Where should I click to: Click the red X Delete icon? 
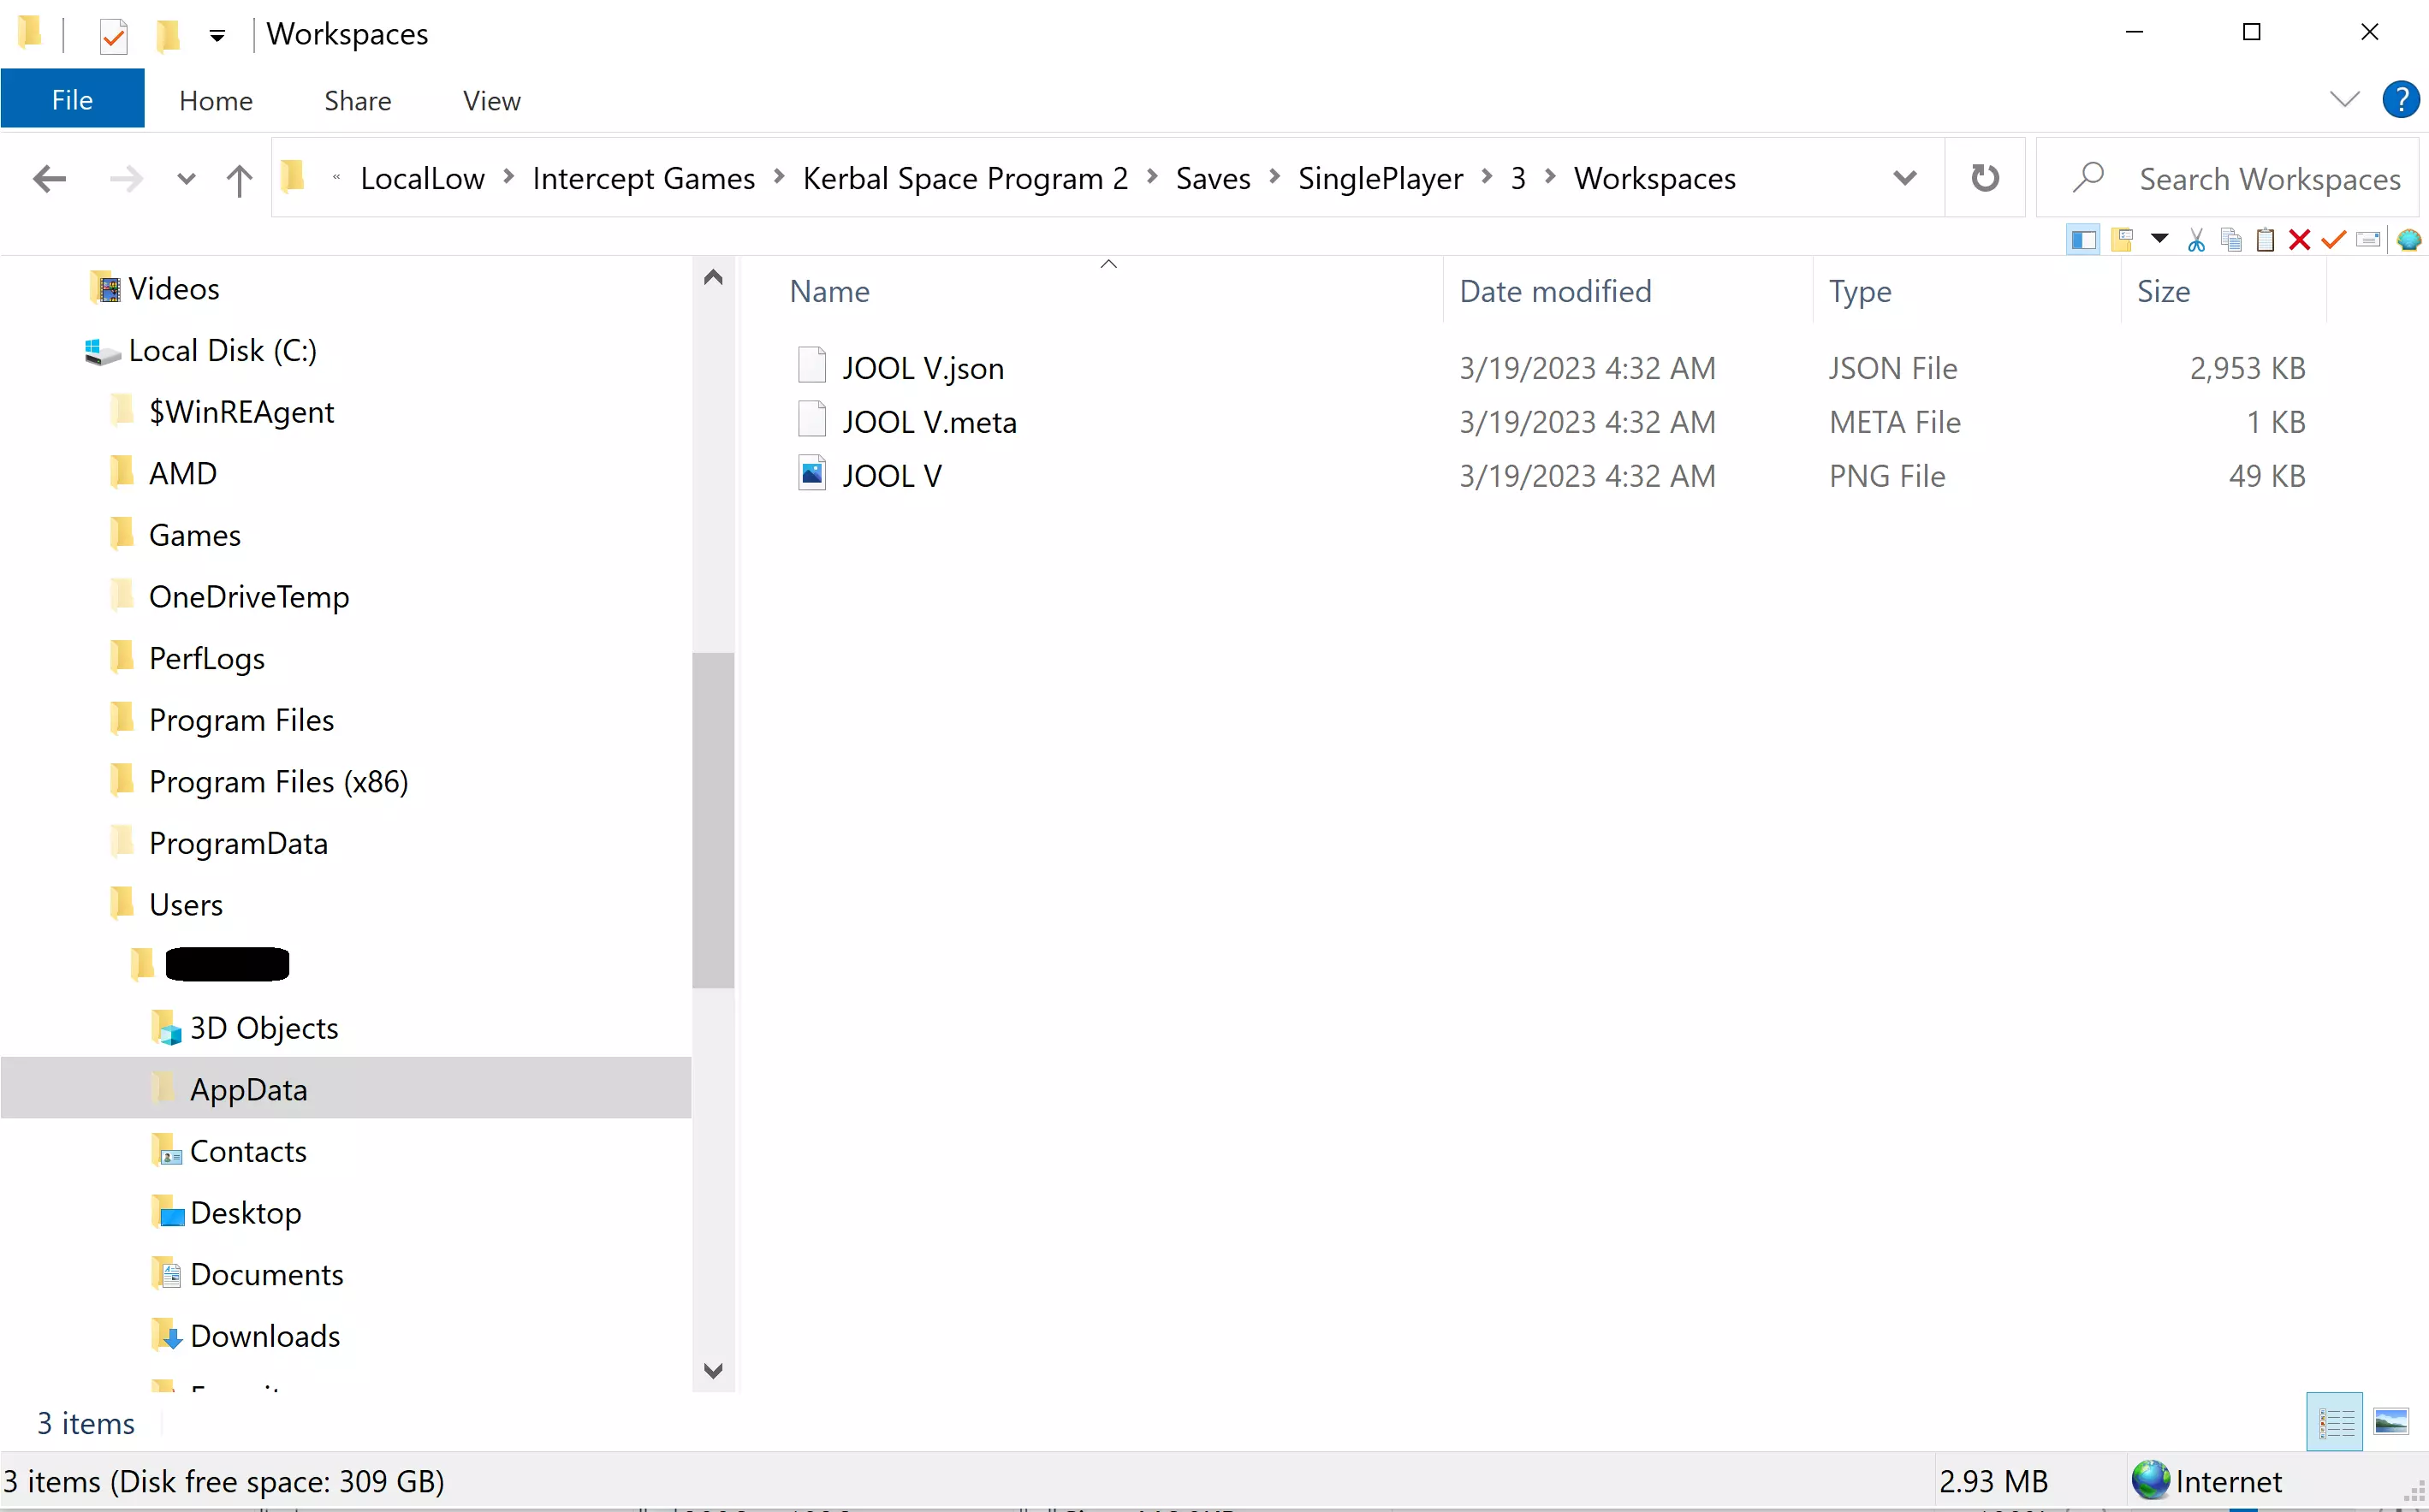2299,240
